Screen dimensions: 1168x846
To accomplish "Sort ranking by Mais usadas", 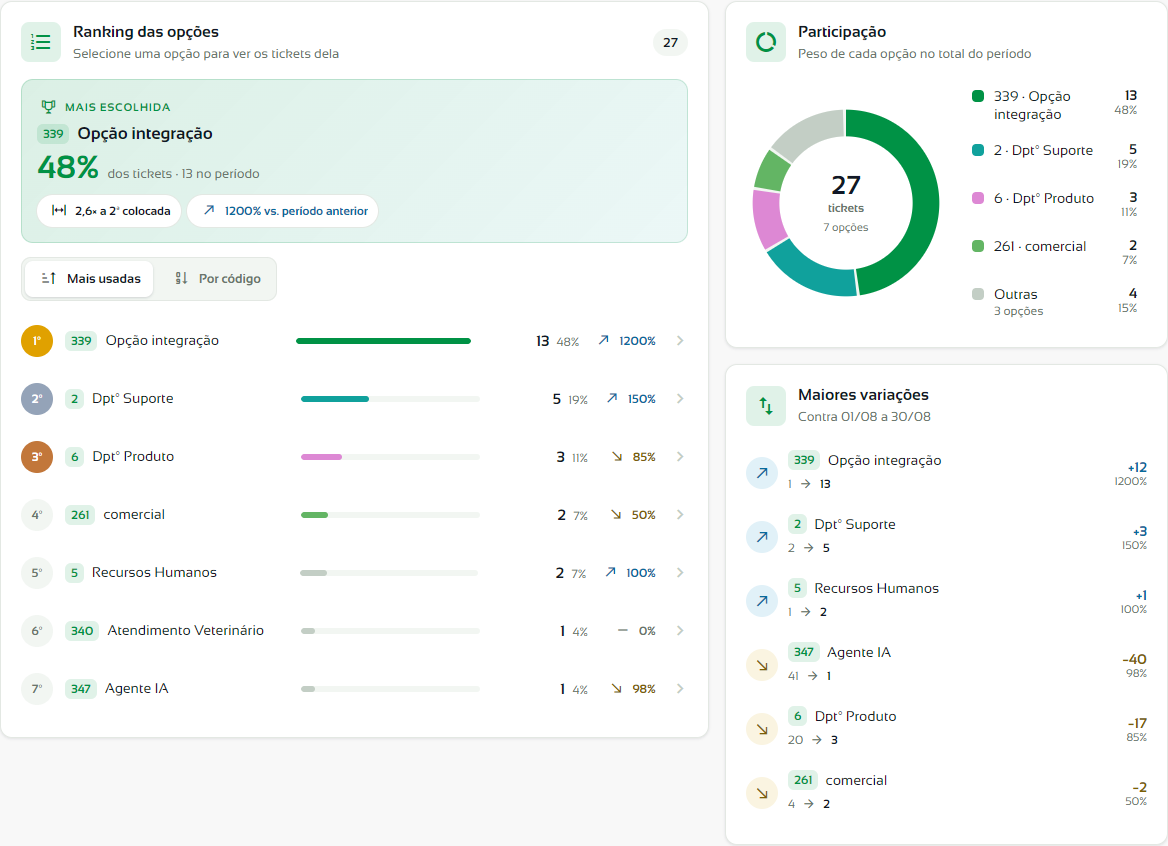I will point(89,279).
